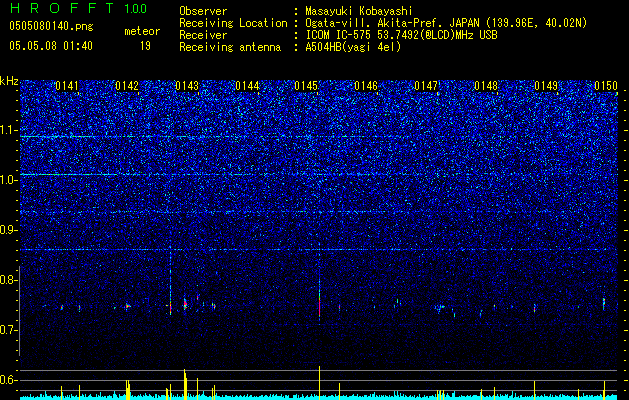This screenshot has width=629, height=400.
Task: Click the 0144 time marker
Action: coord(247,86)
